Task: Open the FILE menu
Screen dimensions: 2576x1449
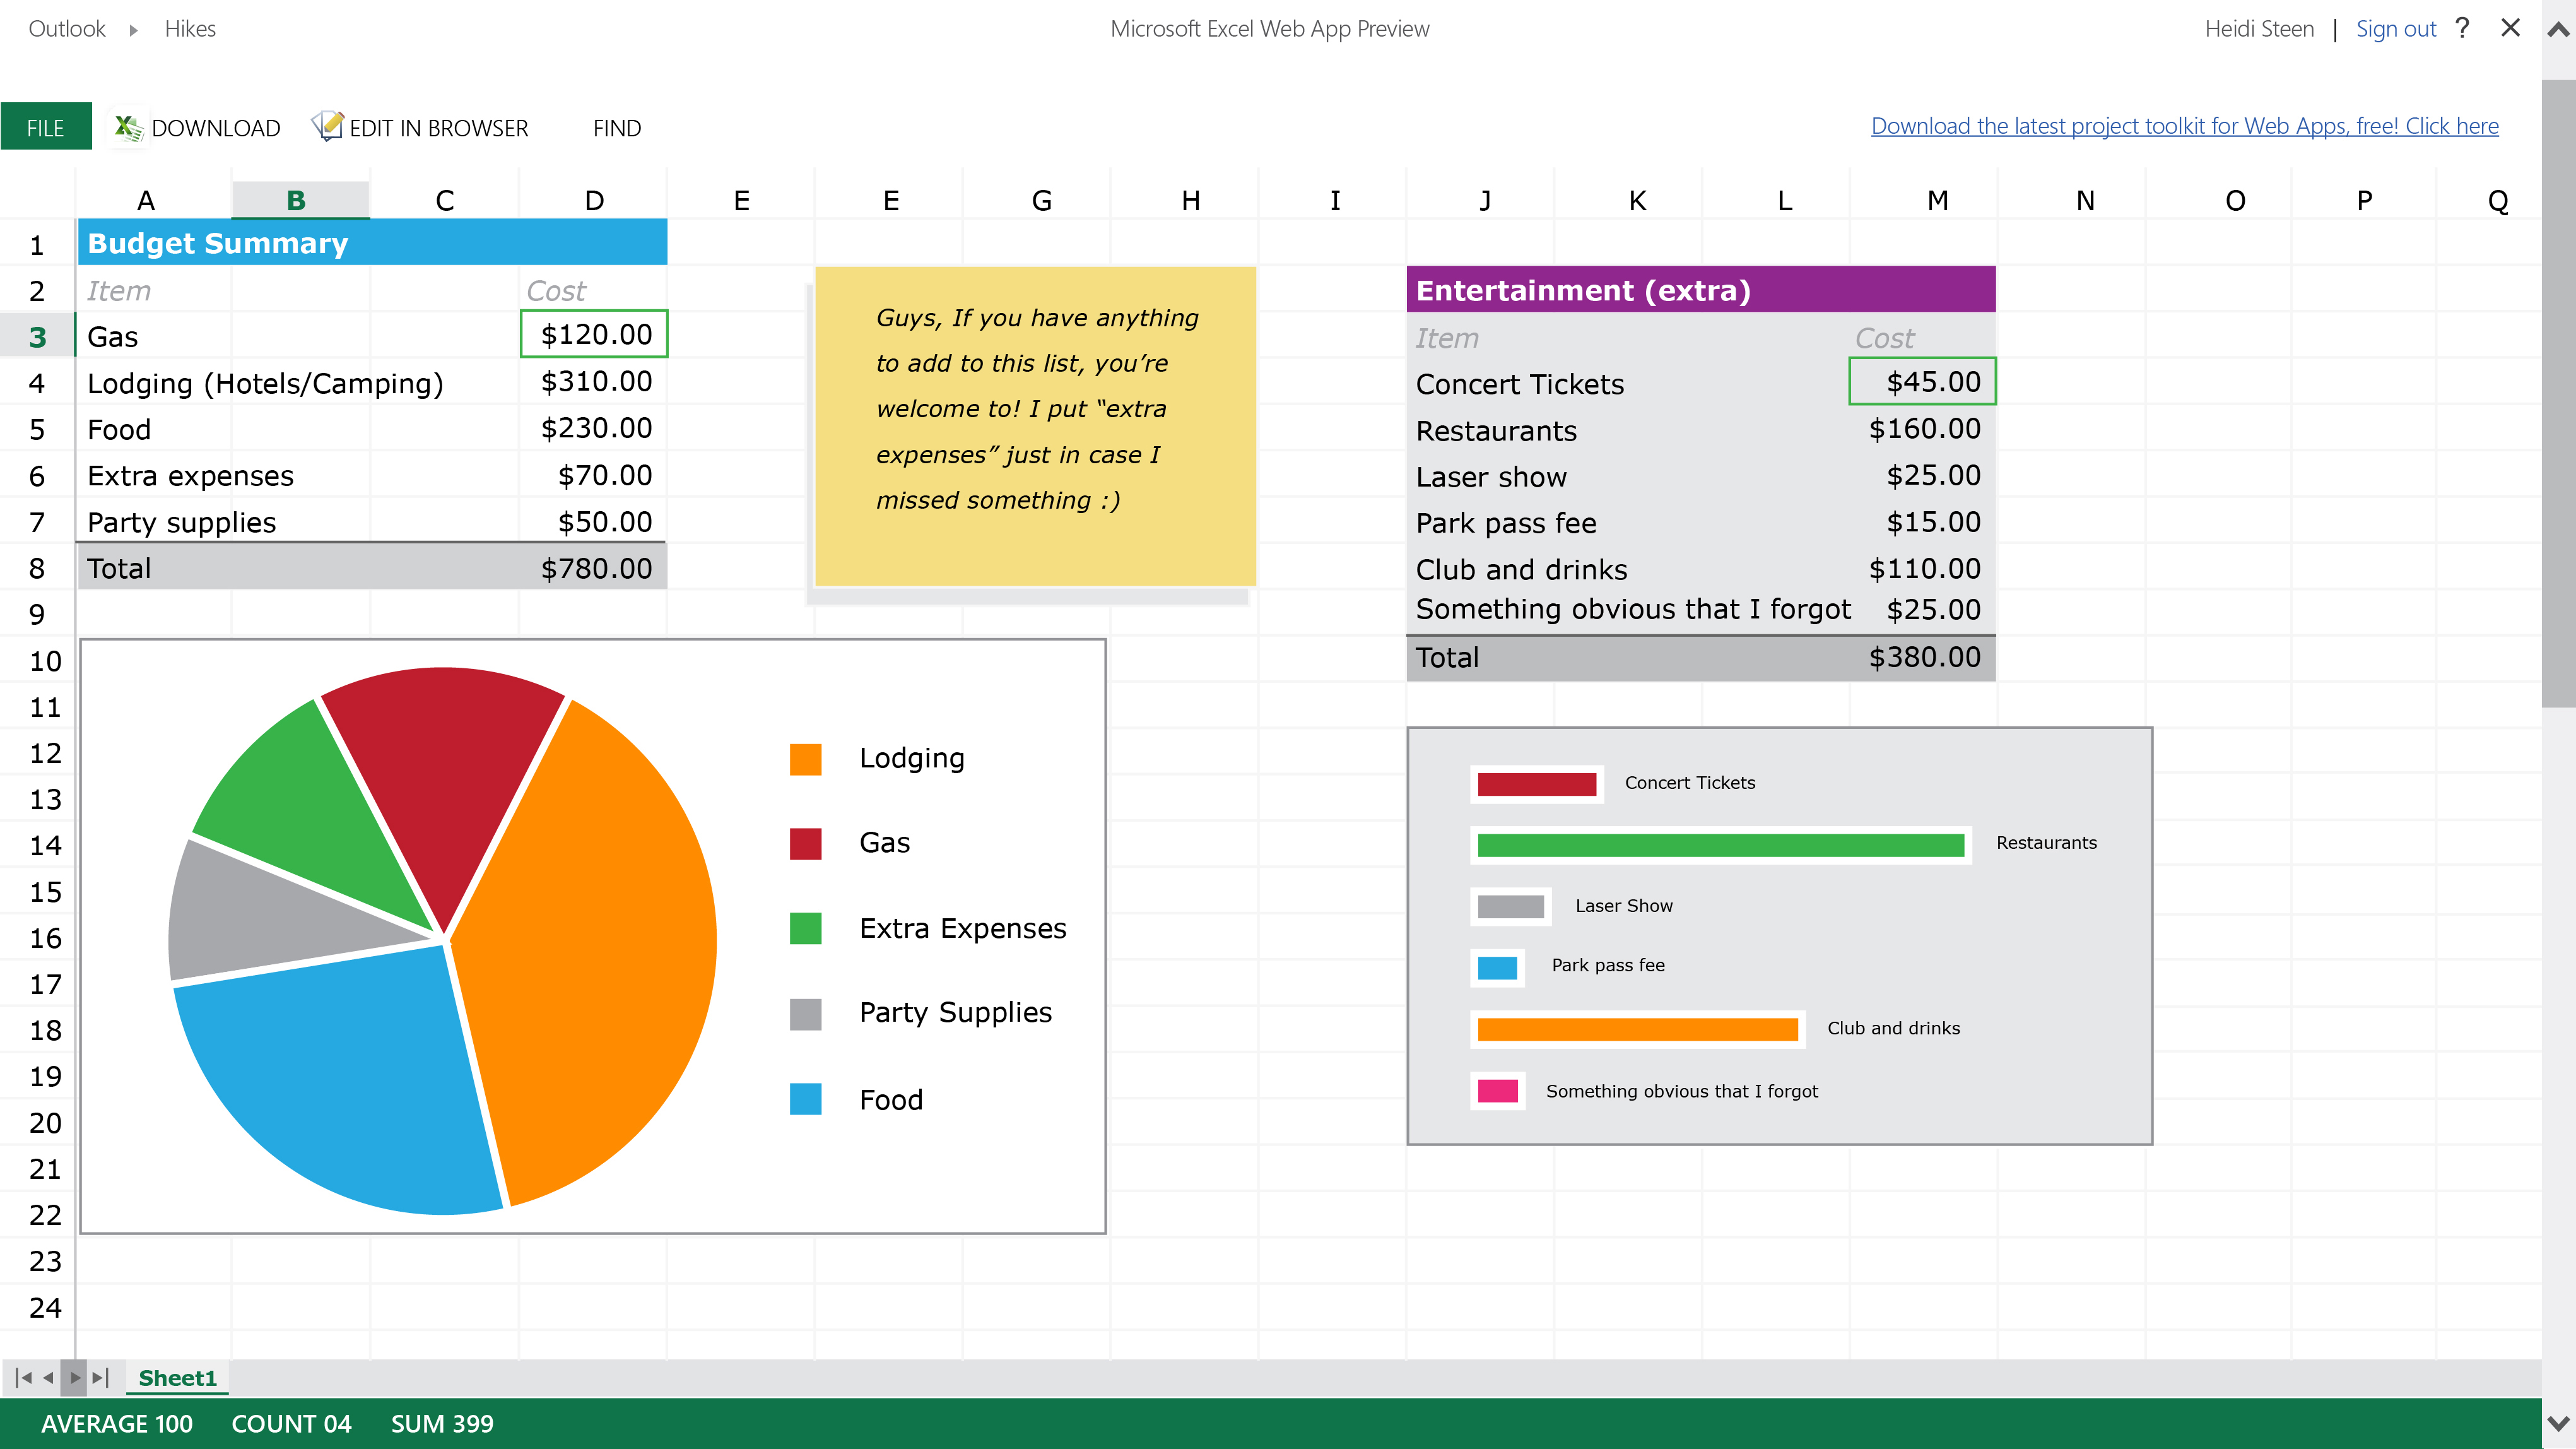Action: click(x=46, y=127)
